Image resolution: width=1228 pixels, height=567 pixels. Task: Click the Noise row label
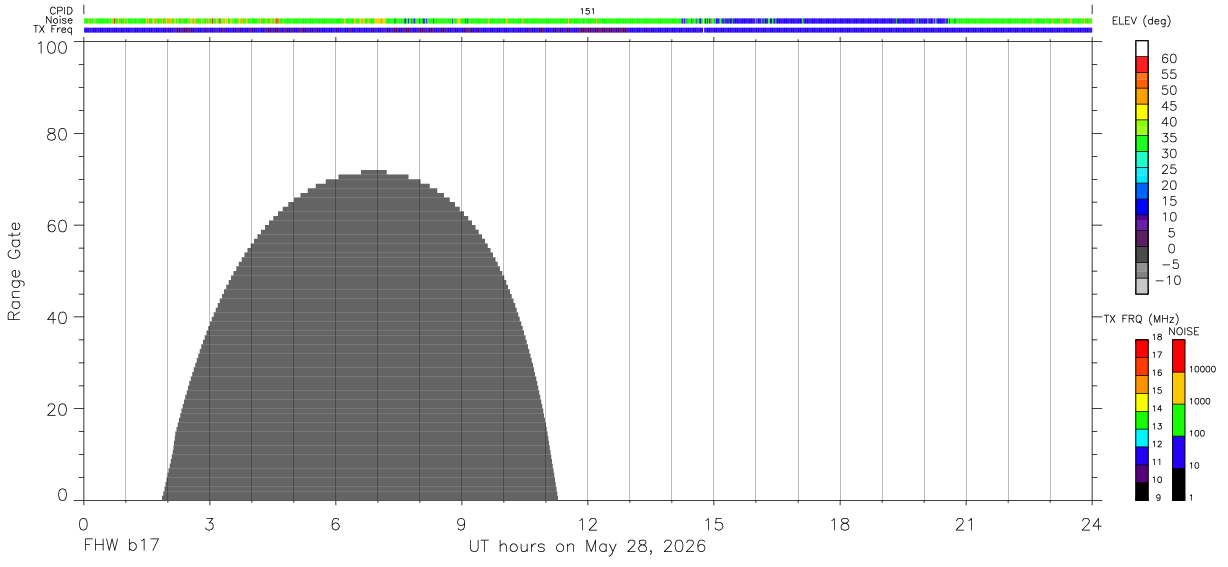(x=59, y=20)
